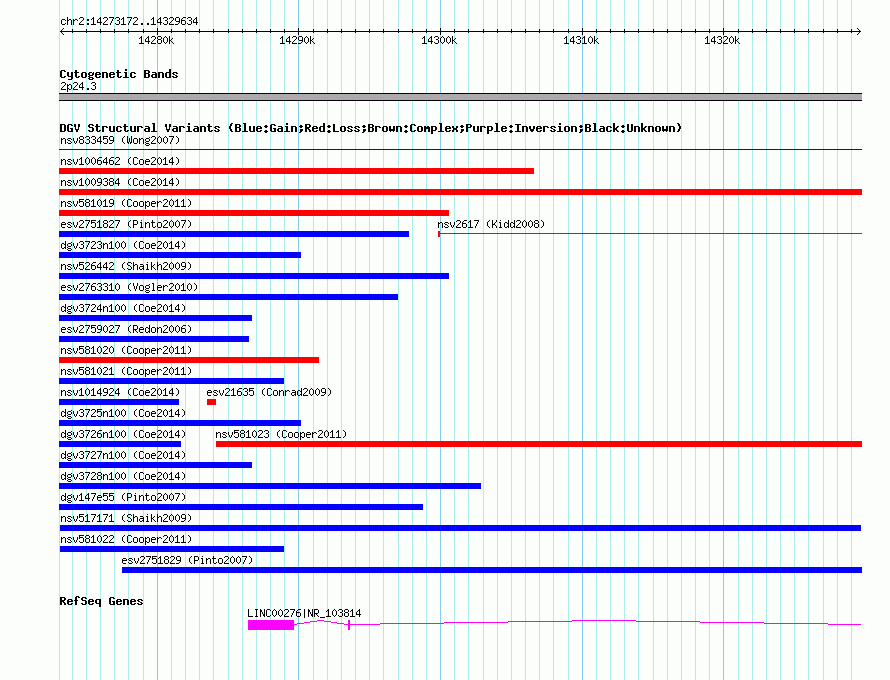This screenshot has height=680, width=890.
Task: Click the dgv3727n100 (Coe2014) blue bar
Action: coord(156,465)
